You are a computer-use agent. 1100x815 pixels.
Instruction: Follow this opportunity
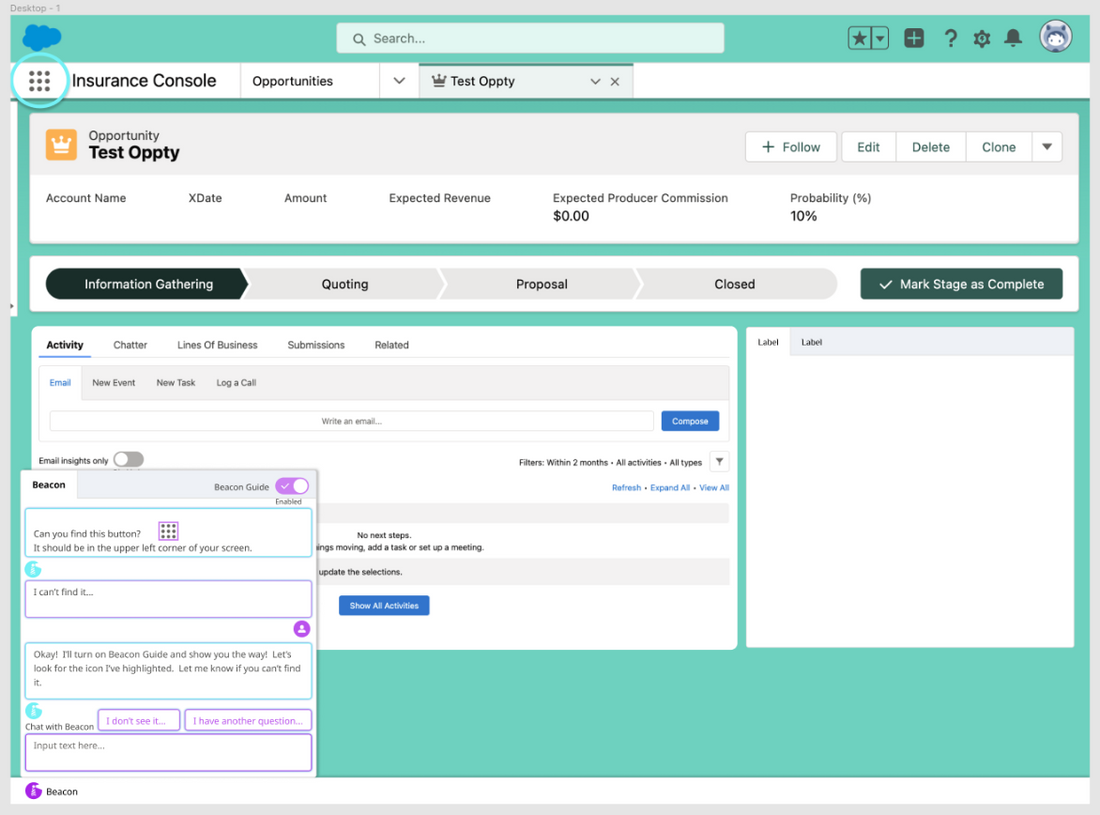791,147
